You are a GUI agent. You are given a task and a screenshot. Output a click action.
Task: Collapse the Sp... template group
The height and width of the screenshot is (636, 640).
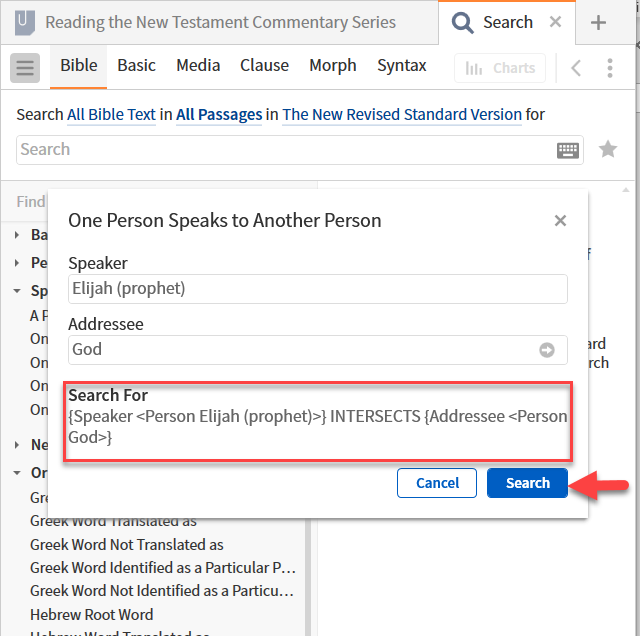click(17, 291)
